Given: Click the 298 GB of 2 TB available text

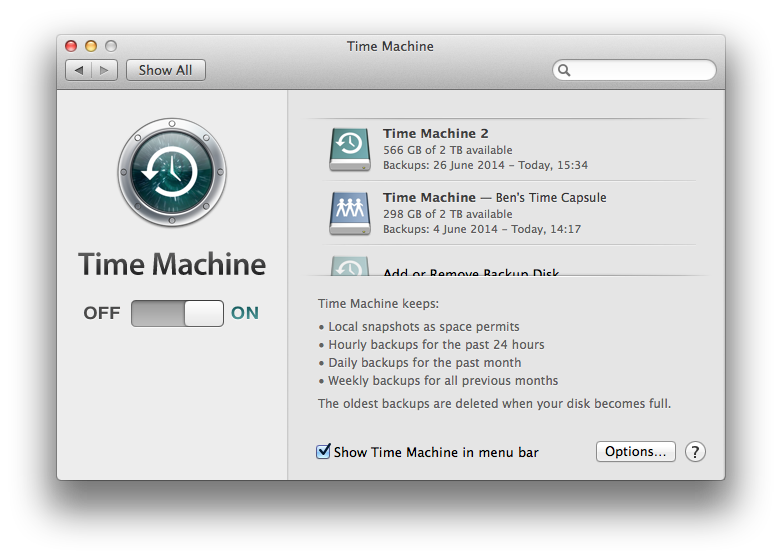Looking at the screenshot, I should click(447, 214).
